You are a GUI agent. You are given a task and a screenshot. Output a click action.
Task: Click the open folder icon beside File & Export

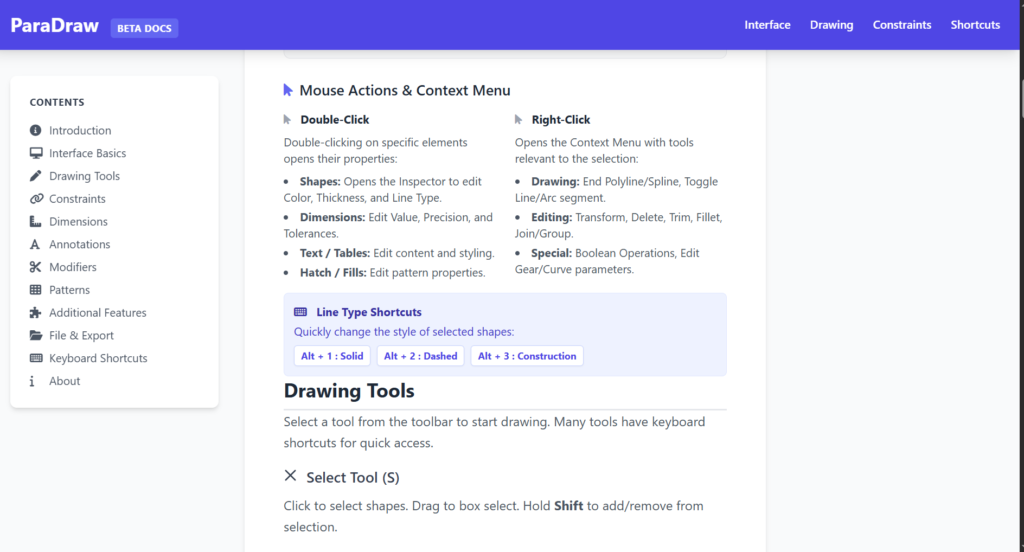(35, 335)
